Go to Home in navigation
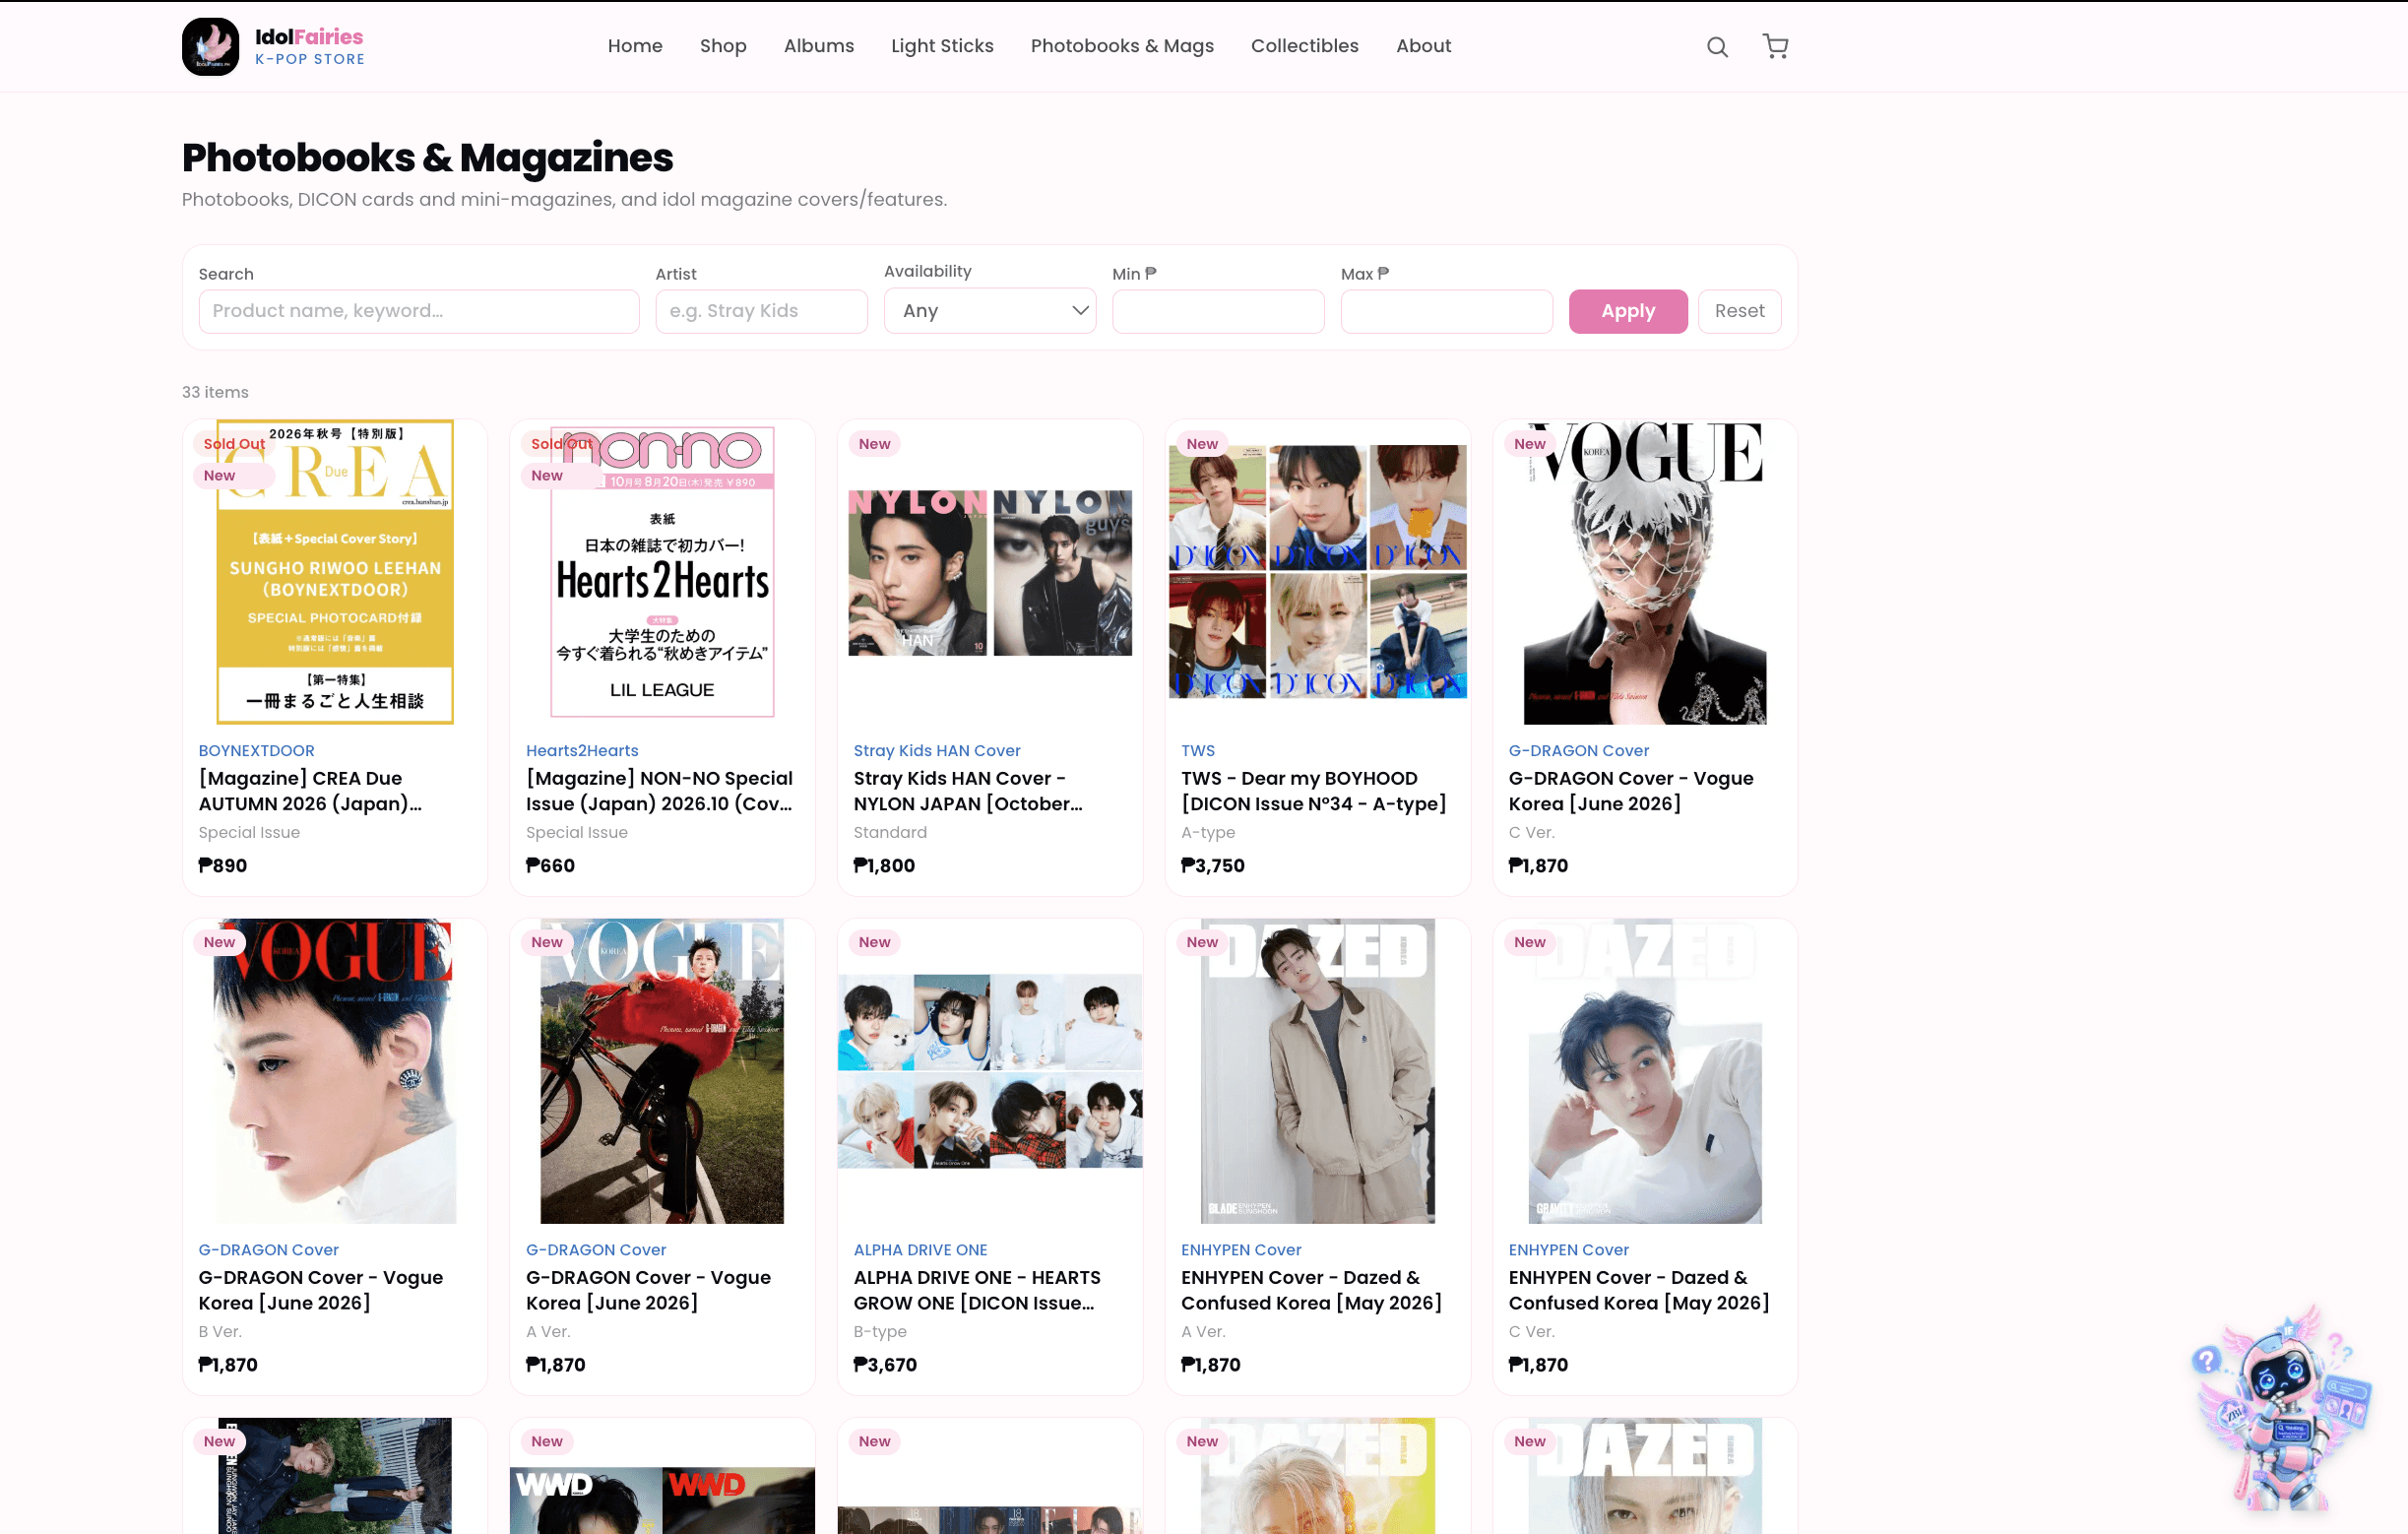 [635, 46]
